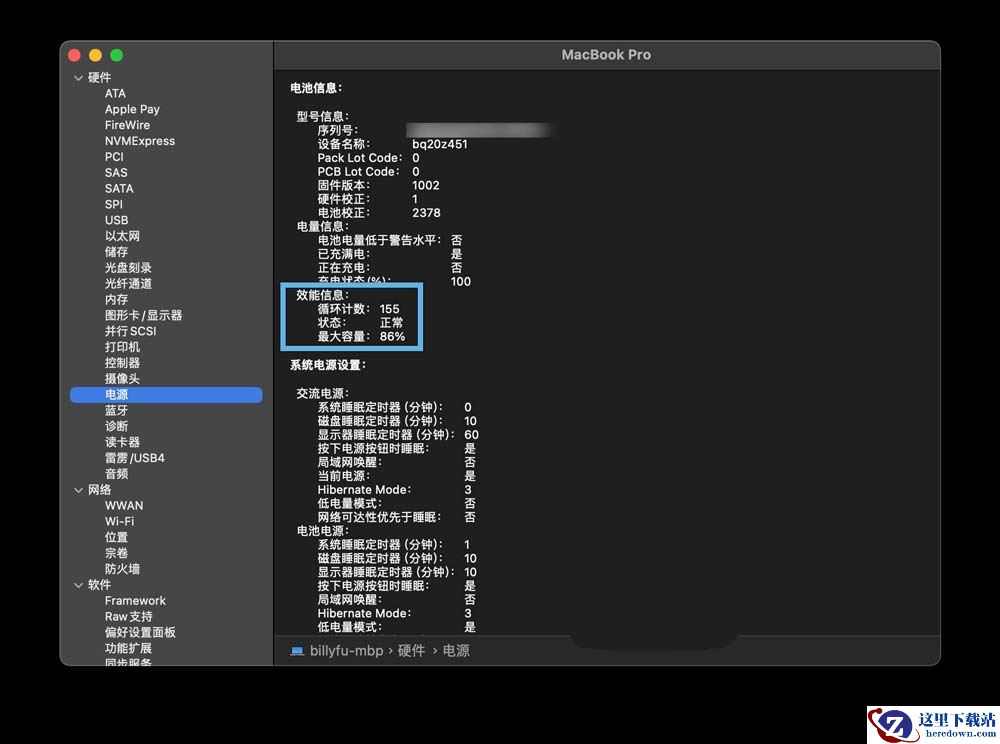Click the 循环计数 value 155
Viewport: 1000px width, 744px height.
click(389, 309)
